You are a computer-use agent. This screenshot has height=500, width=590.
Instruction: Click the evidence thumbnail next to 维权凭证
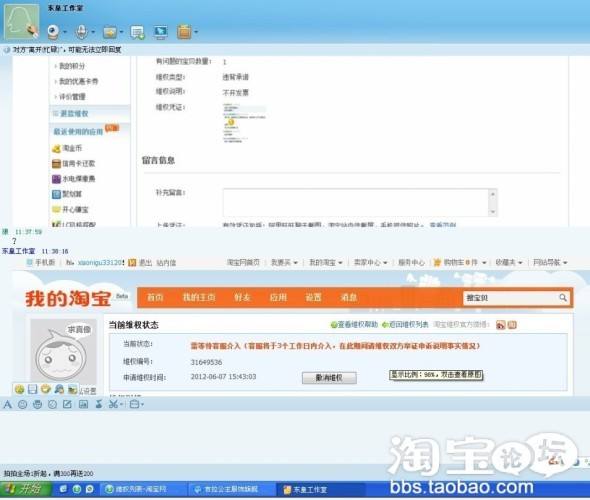point(245,123)
